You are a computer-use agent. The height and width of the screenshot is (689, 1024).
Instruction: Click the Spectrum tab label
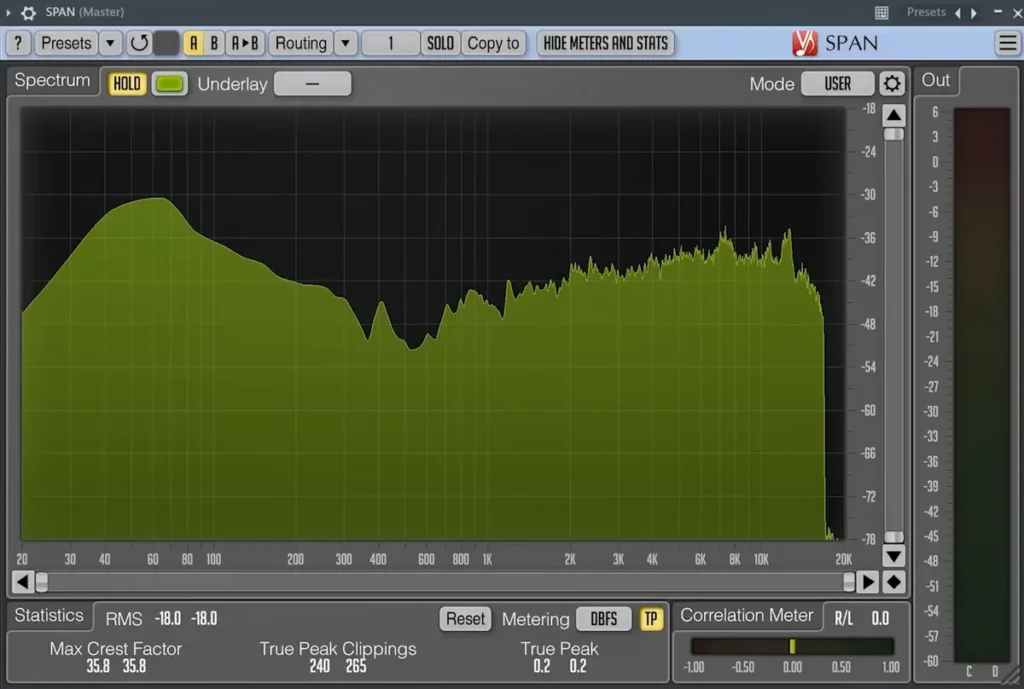(x=52, y=80)
